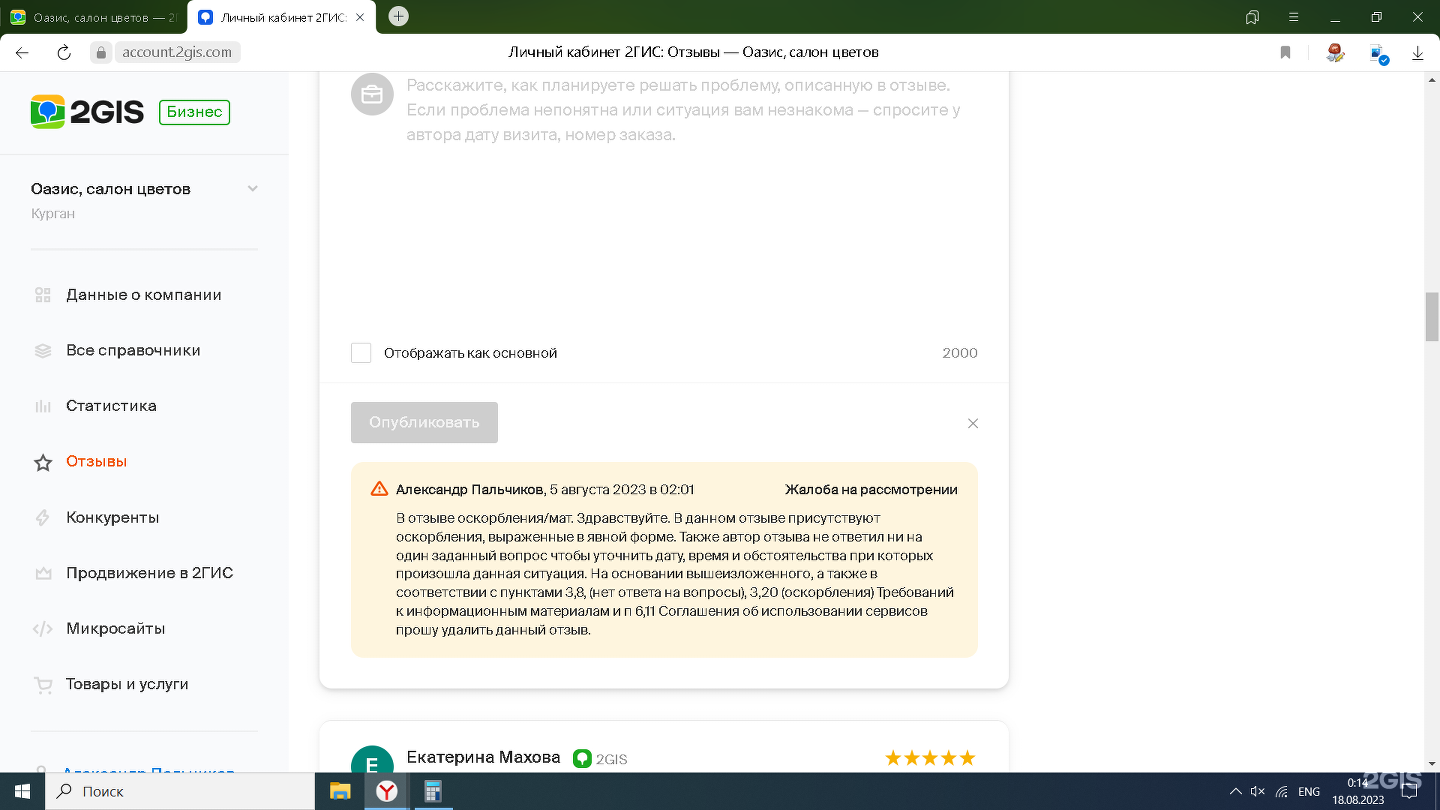Reload the page with refresh icon
The image size is (1440, 810).
64,52
